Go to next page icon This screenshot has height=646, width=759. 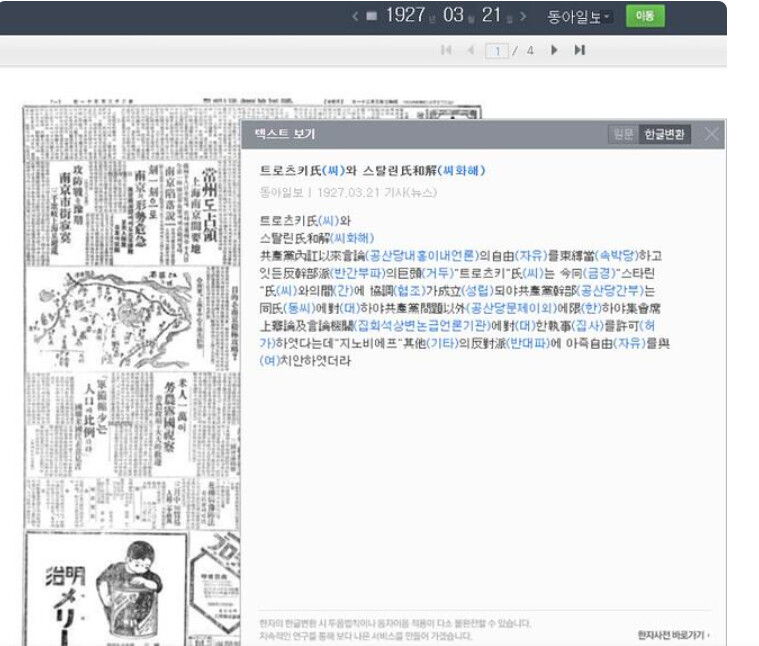pyautogui.click(x=554, y=50)
